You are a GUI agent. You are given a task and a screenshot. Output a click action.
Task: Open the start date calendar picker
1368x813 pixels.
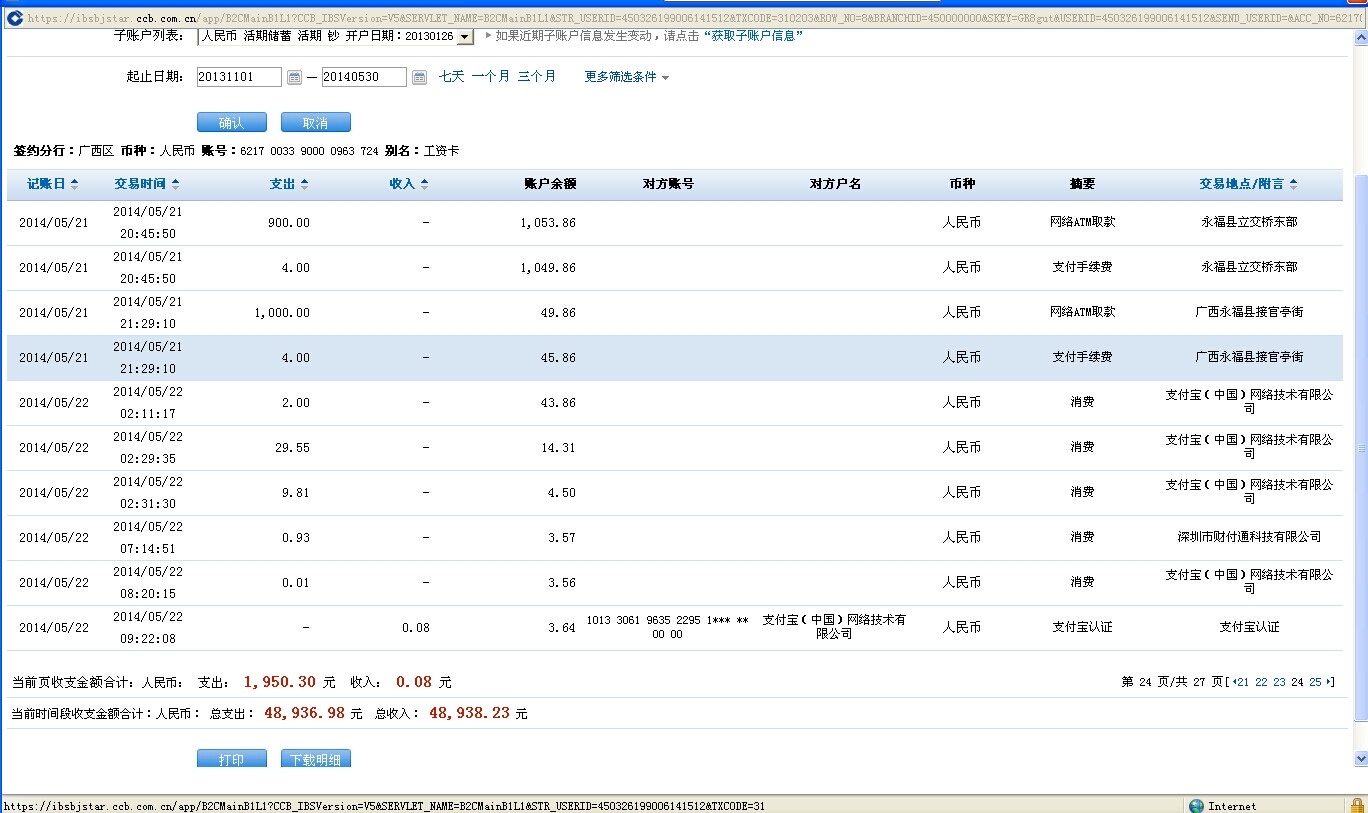point(294,77)
